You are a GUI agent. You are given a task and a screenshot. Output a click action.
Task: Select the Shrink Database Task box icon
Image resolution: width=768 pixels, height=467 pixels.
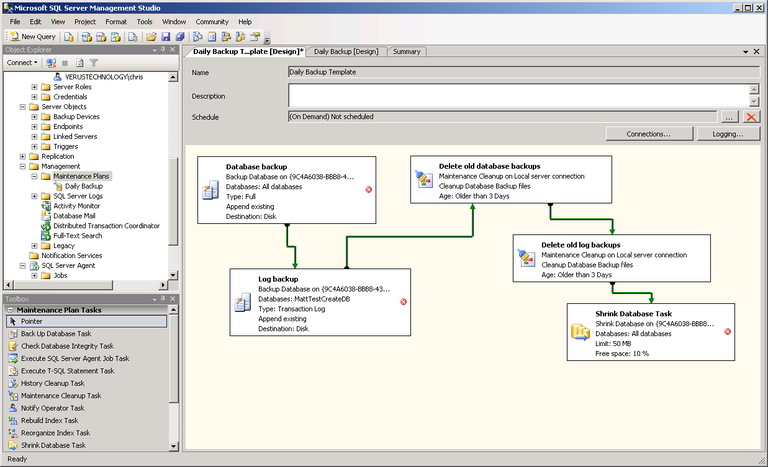coord(579,332)
